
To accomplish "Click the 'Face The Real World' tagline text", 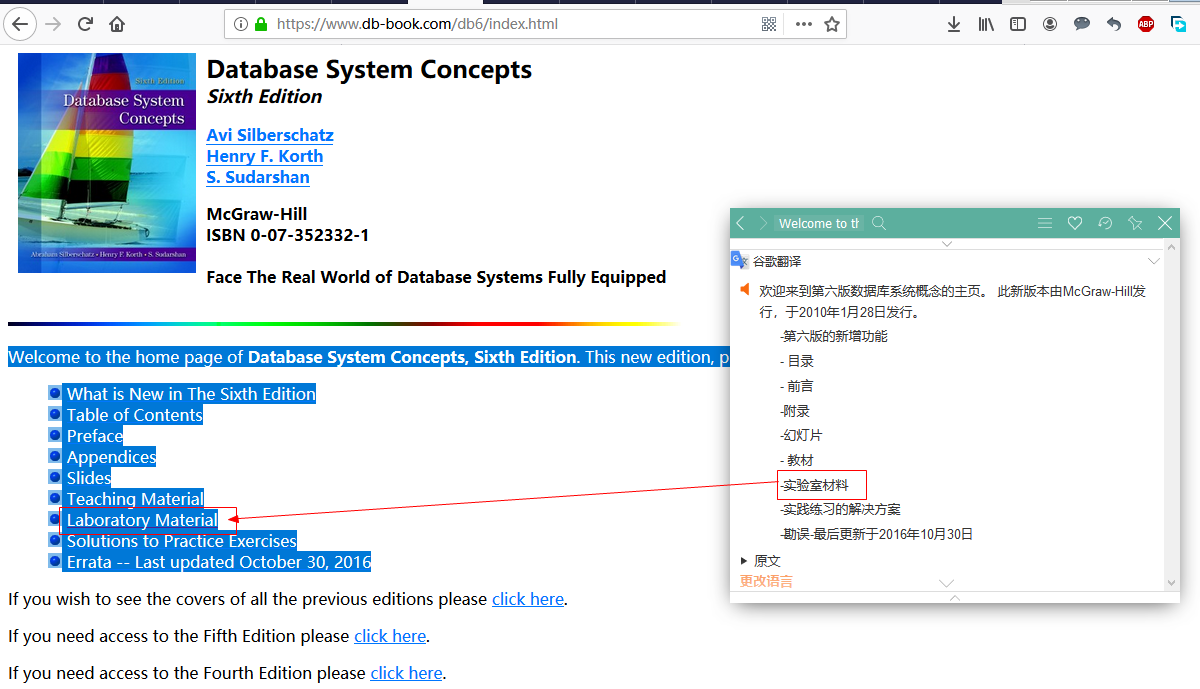I will click(436, 277).
